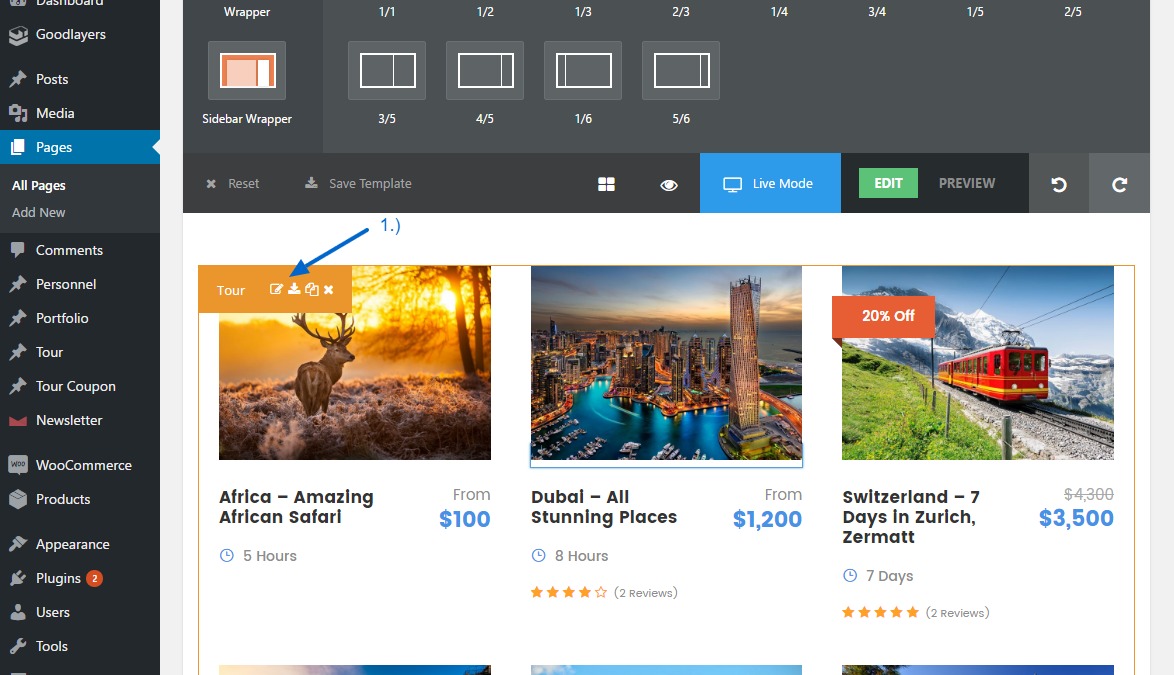The image size is (1174, 675).
Task: Select the Sidebar Wrapper layout icon
Action: (x=247, y=71)
